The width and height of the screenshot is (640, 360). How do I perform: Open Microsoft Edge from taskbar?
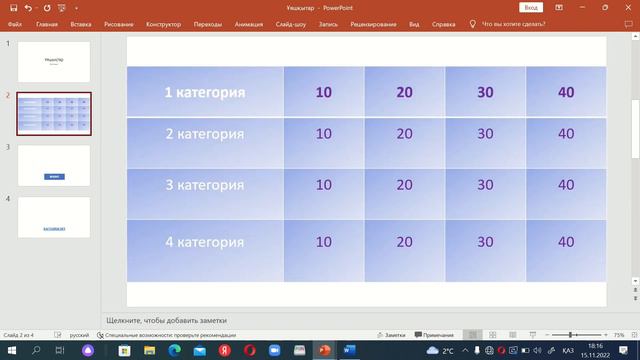point(174,350)
